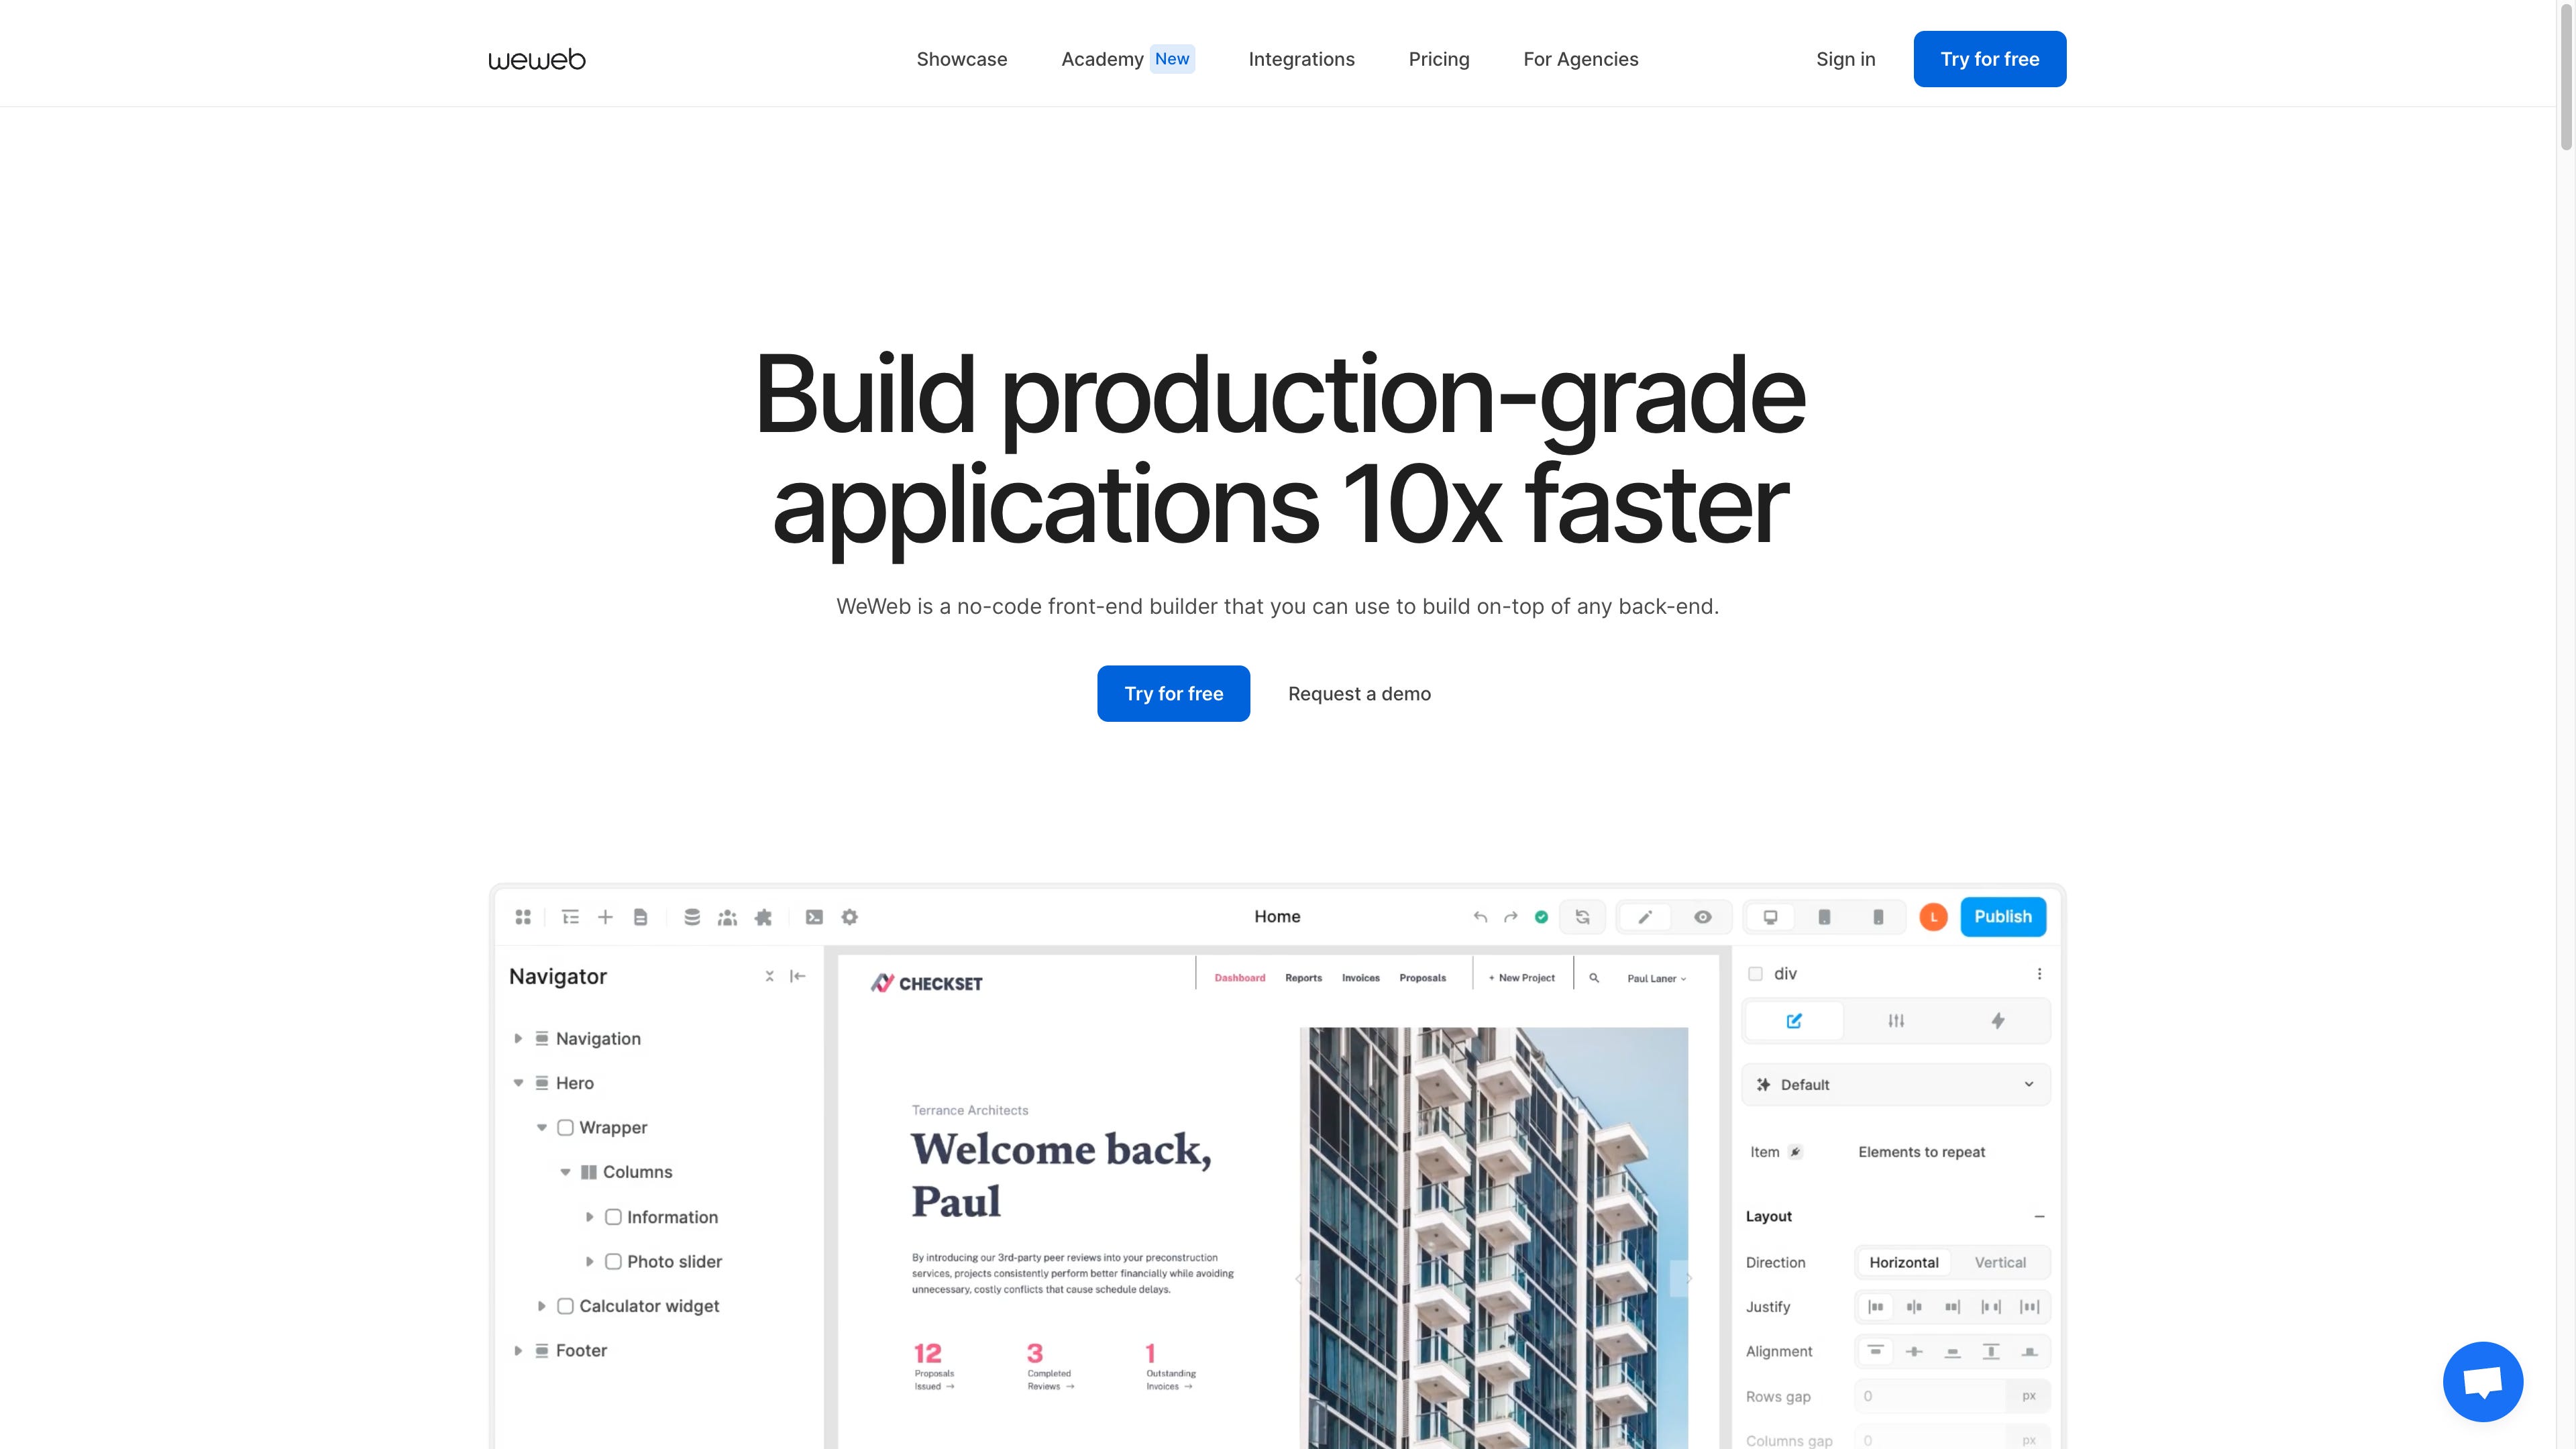Set Direction to Vertical
Image resolution: width=2576 pixels, height=1449 pixels.
2000,1263
